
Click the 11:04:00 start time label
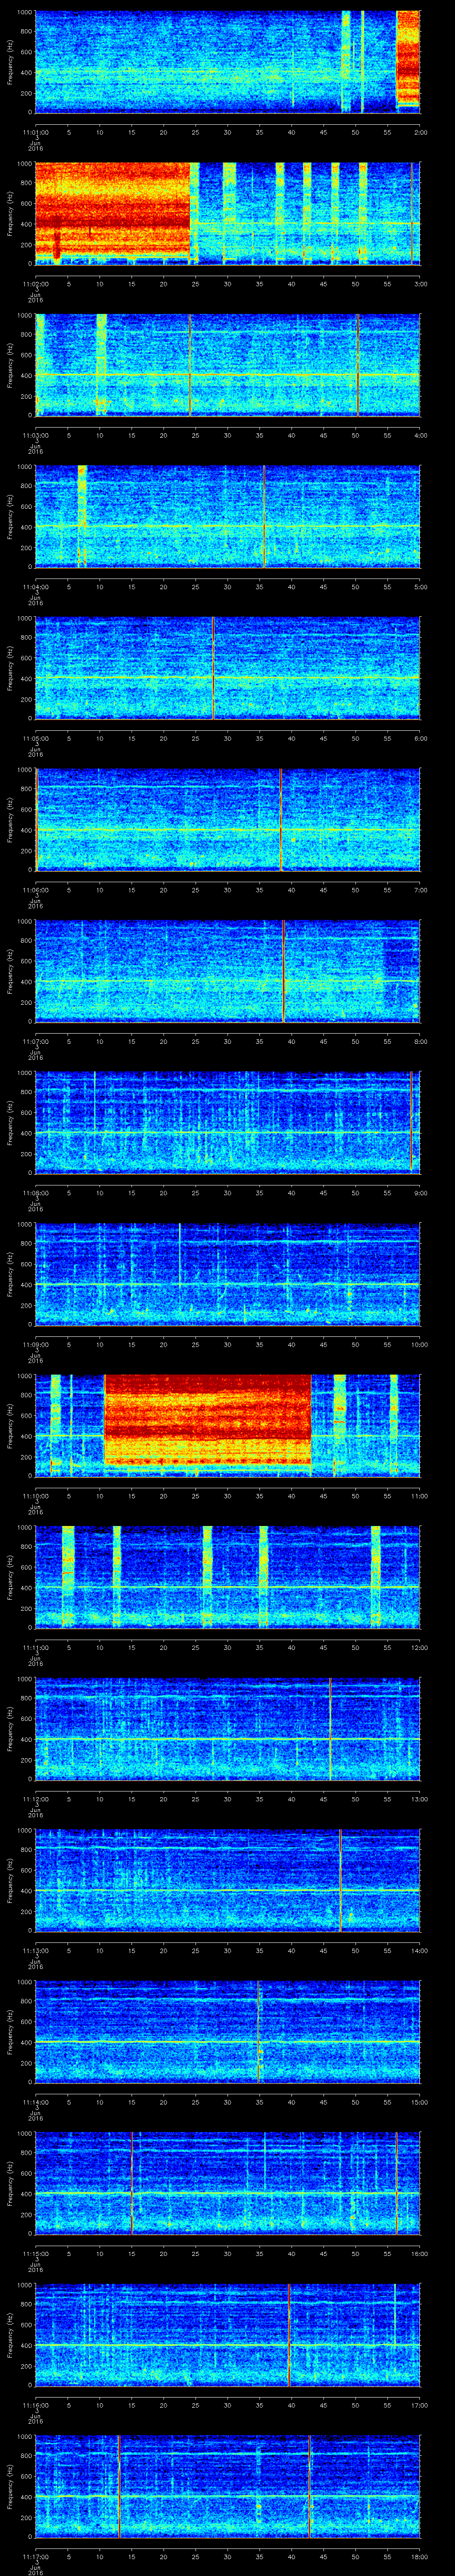coord(35,586)
